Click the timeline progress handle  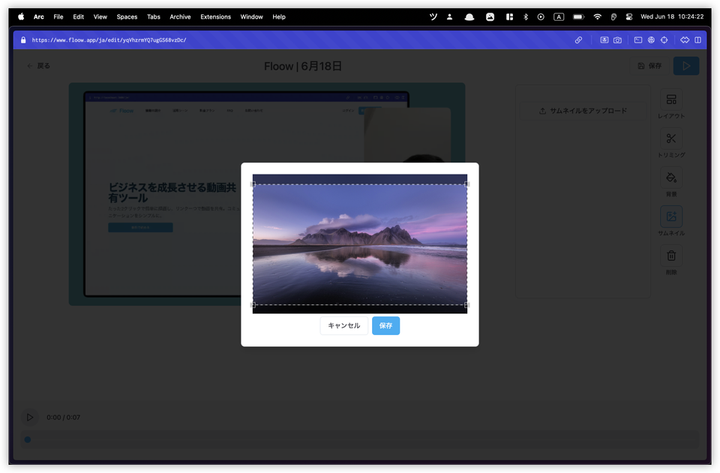click(x=27, y=439)
